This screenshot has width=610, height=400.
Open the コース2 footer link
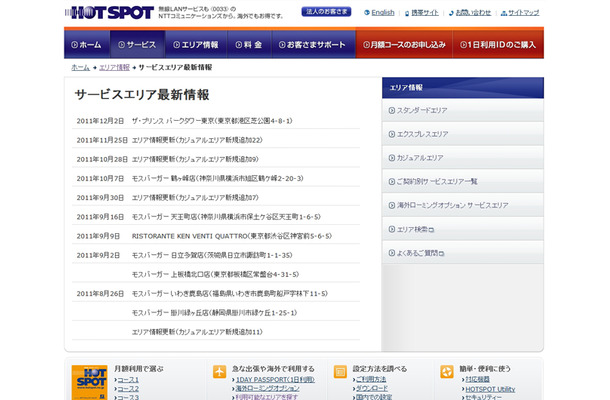pyautogui.click(x=128, y=389)
